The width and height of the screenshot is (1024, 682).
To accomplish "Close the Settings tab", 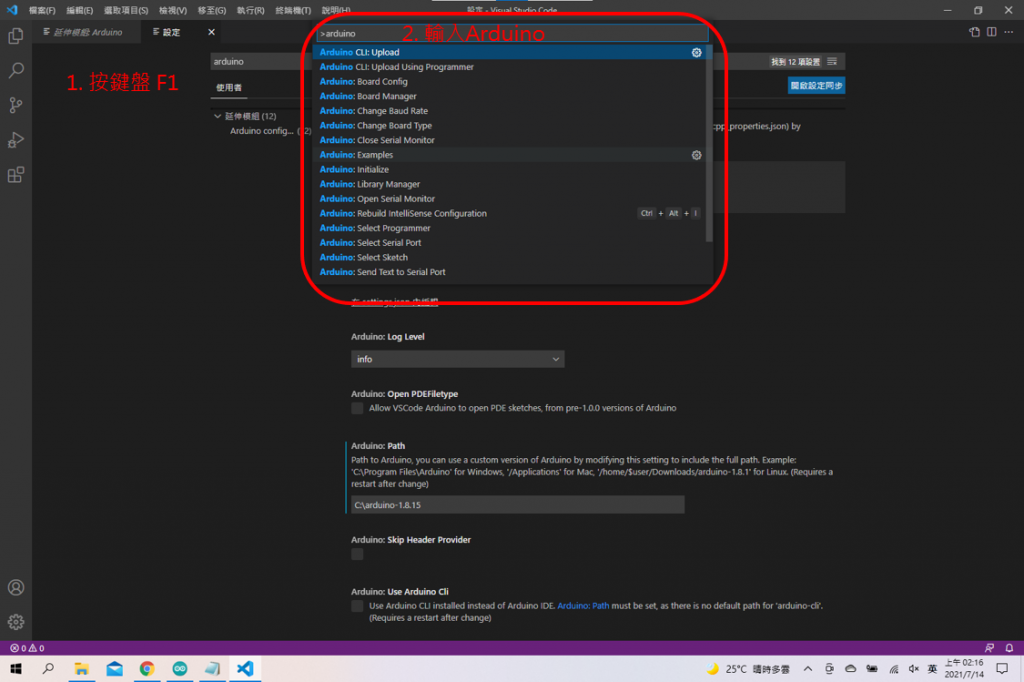I will point(211,32).
